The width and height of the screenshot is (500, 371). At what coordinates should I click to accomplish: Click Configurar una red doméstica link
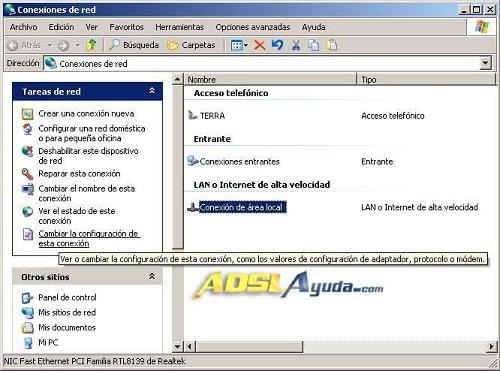click(92, 133)
